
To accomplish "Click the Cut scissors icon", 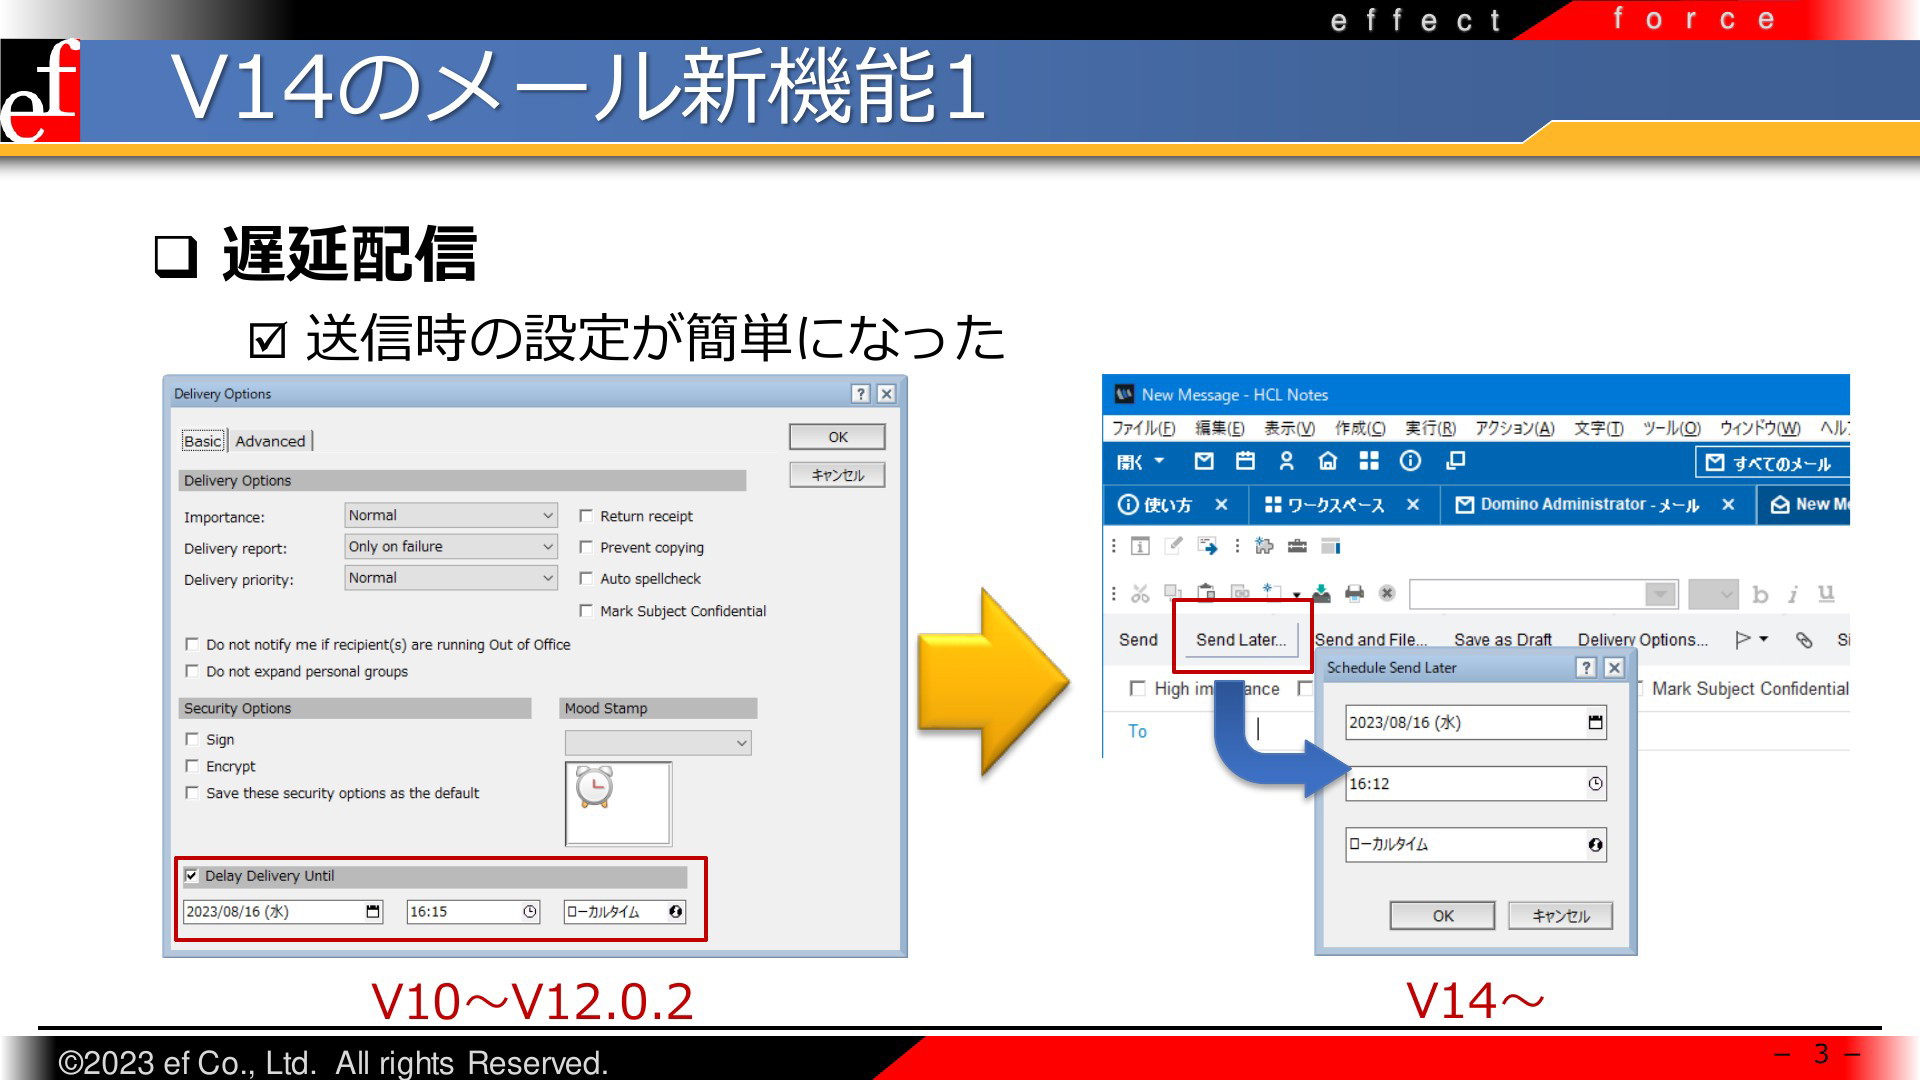I will (x=1140, y=594).
